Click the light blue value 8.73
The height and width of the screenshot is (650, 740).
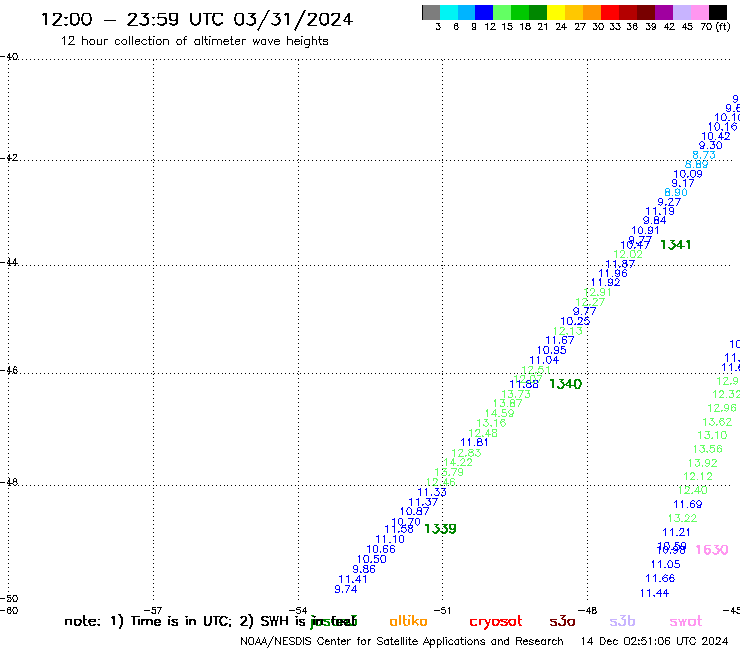pos(704,155)
